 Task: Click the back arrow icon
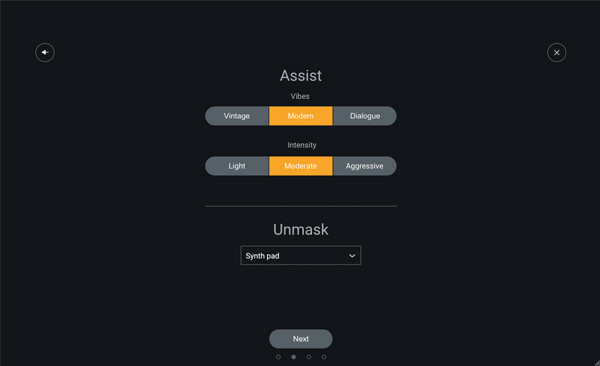click(45, 52)
